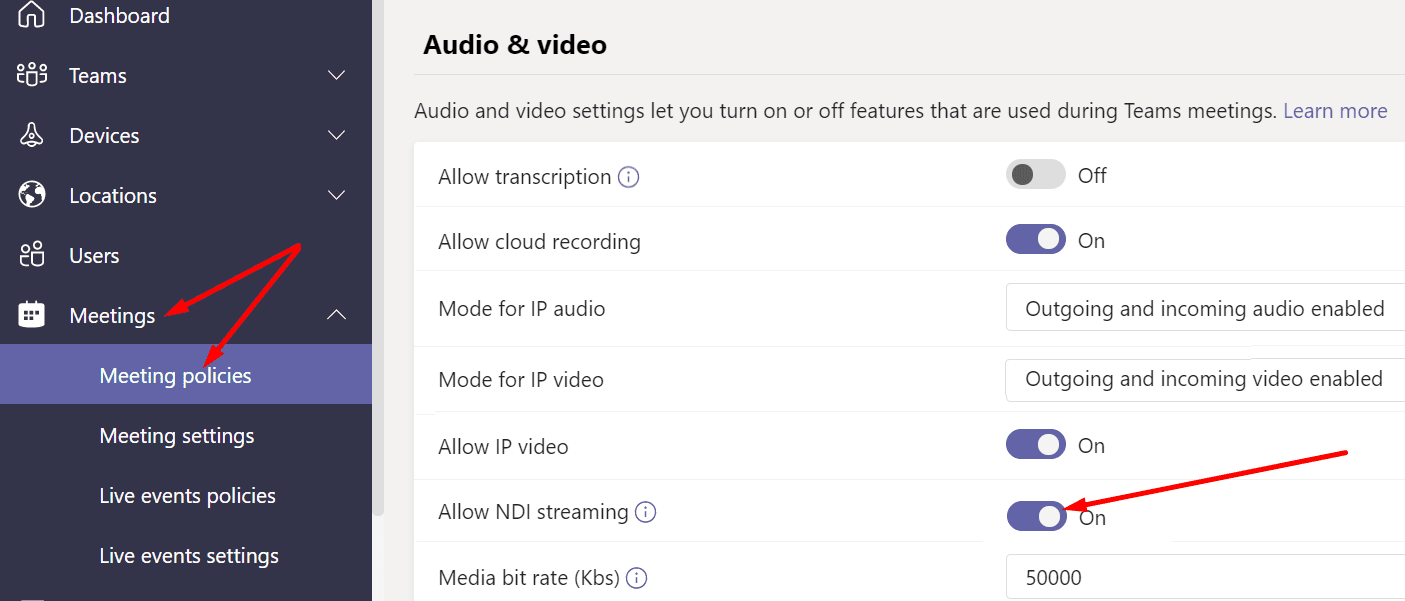Turn off Allow cloud recording toggle
1405x601 pixels.
[1035, 240]
